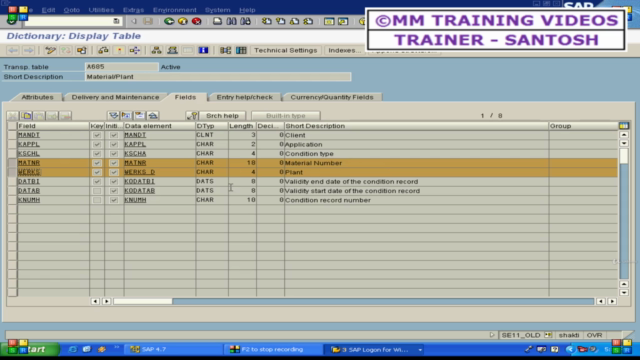The image size is (640, 360).
Task: Click the Transp. table name input field
Action: pyautogui.click(x=121, y=67)
